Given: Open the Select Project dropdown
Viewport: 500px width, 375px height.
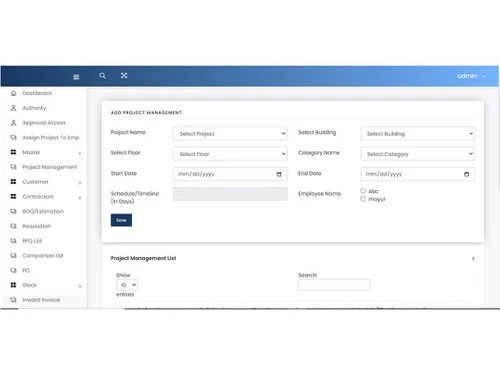Looking at the screenshot, I should coord(230,134).
